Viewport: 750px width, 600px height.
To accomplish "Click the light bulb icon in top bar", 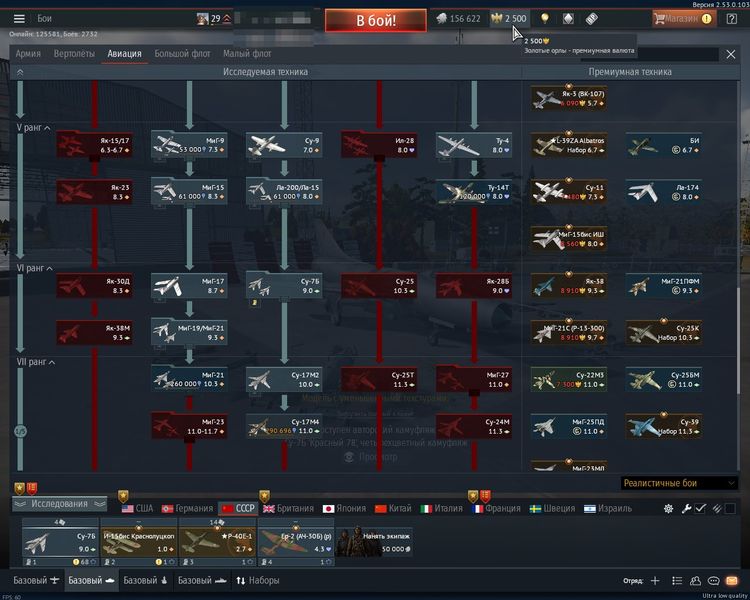I will click(x=545, y=18).
